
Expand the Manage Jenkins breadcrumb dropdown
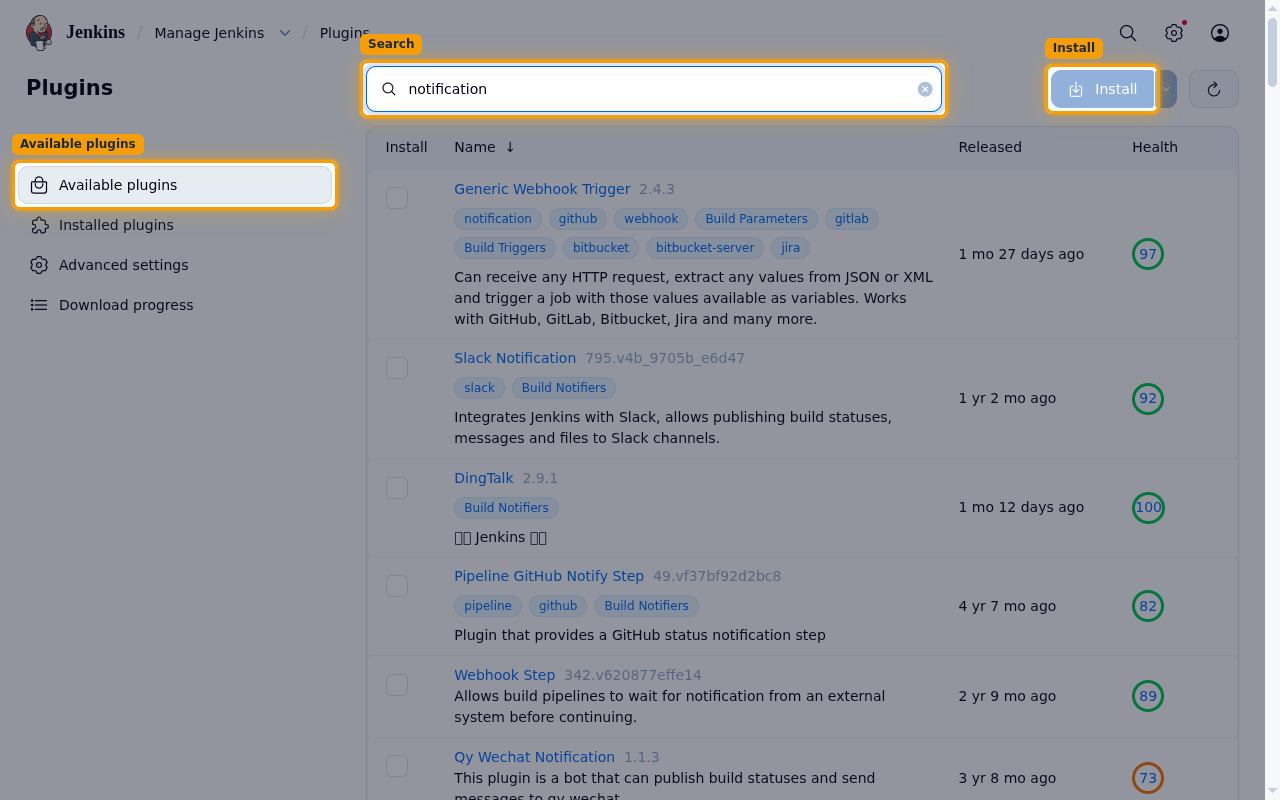pyautogui.click(x=285, y=33)
